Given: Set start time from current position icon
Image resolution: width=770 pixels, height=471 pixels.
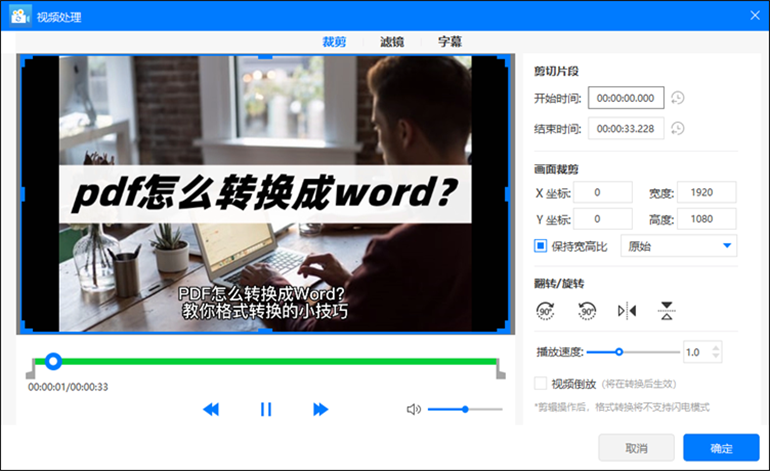Looking at the screenshot, I should 678,98.
